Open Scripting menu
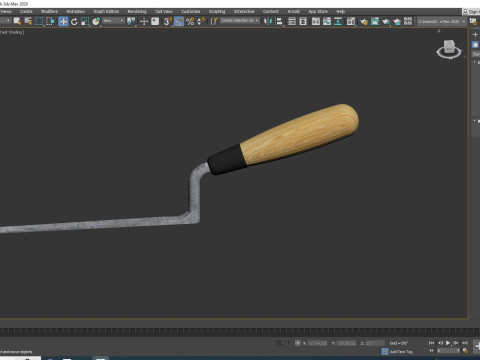 click(x=217, y=11)
